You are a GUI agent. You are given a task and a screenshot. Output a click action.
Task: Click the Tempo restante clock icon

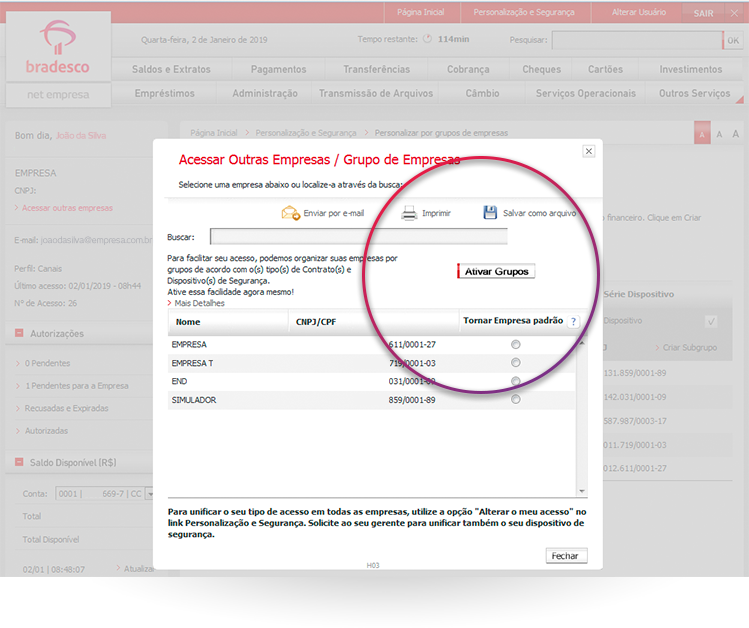tap(428, 39)
